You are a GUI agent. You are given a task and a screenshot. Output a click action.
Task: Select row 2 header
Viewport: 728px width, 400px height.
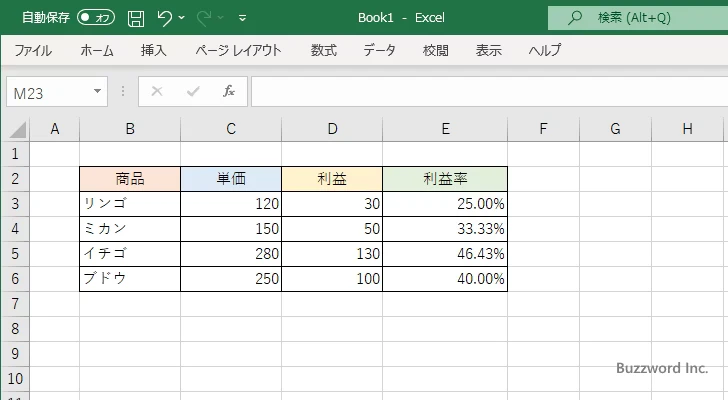(x=15, y=179)
